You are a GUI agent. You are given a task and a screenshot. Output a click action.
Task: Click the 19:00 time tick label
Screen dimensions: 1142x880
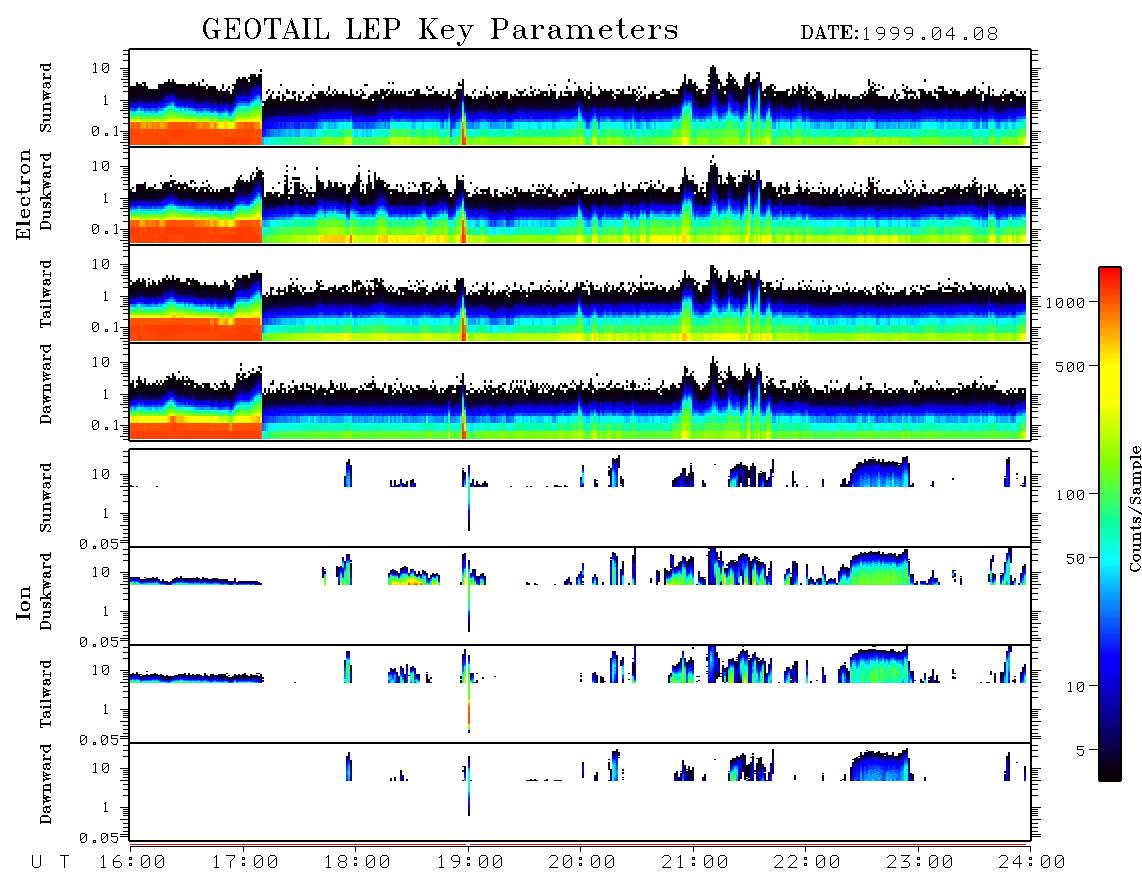click(470, 862)
